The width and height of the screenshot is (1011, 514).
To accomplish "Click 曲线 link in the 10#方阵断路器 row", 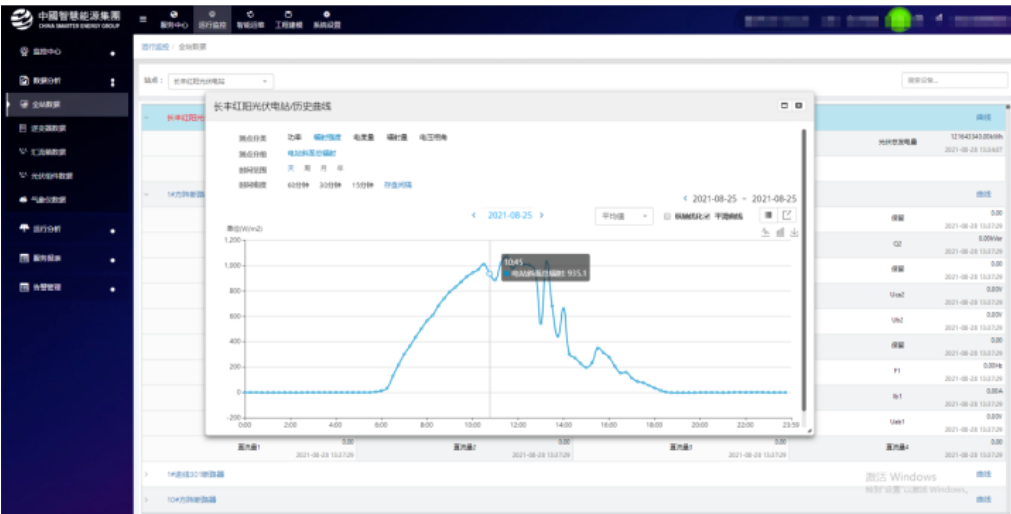I will pos(983,499).
